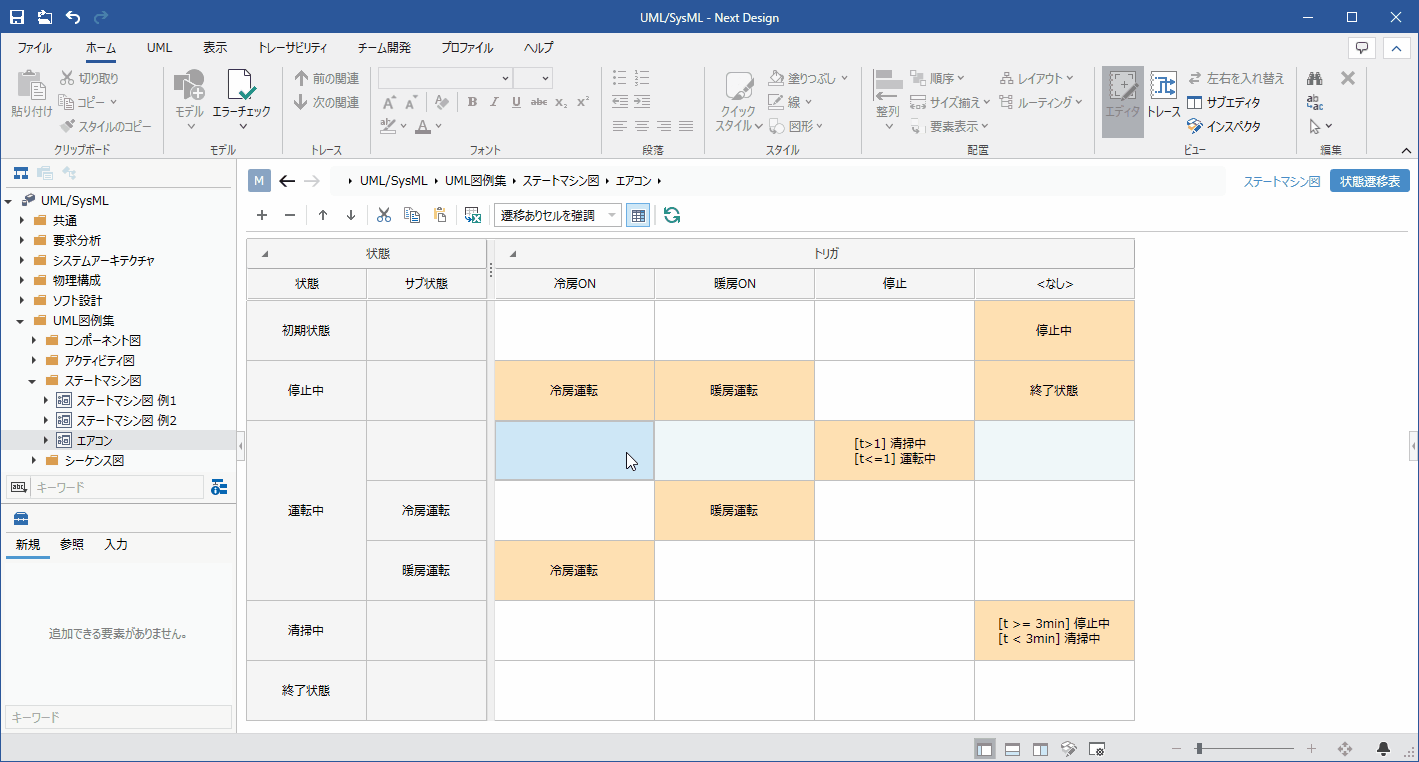Expand the コンポーネント図 folder
Image resolution: width=1419 pixels, height=762 pixels.
coord(34,341)
